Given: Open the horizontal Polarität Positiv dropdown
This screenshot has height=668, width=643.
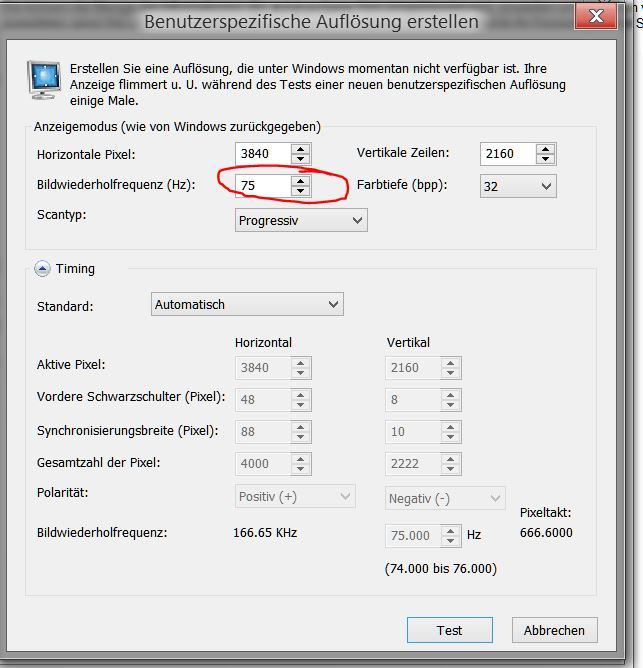Looking at the screenshot, I should 295,496.
